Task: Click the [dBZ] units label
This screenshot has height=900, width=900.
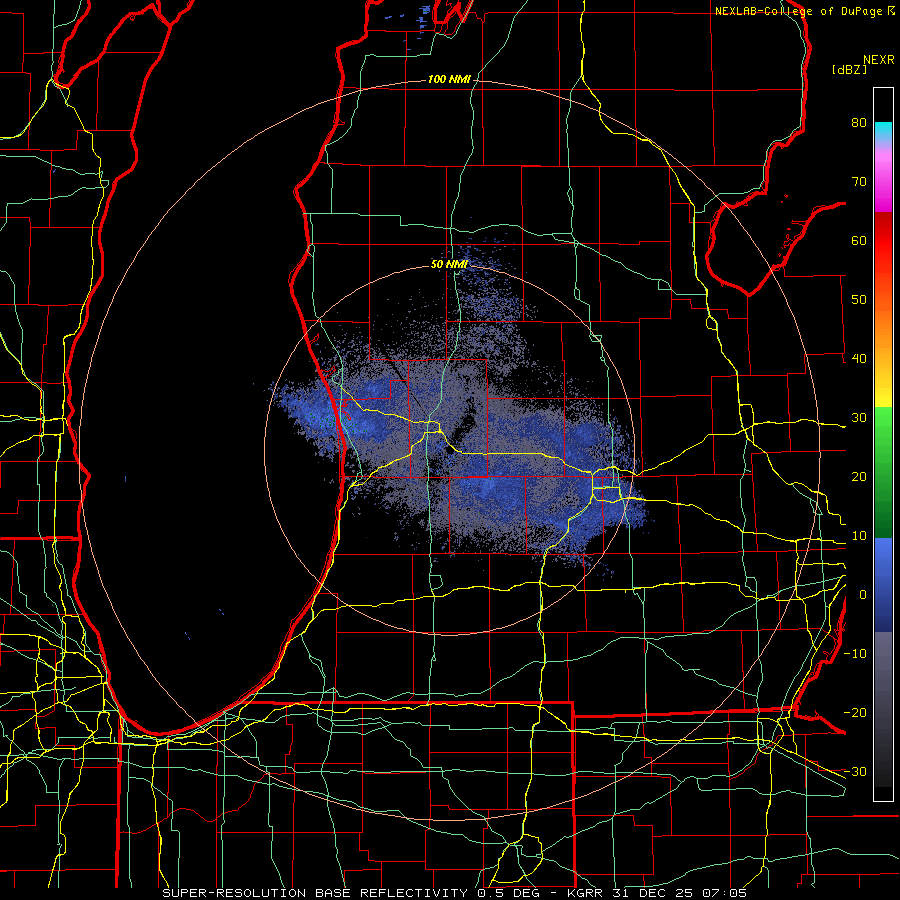Action: point(849,69)
